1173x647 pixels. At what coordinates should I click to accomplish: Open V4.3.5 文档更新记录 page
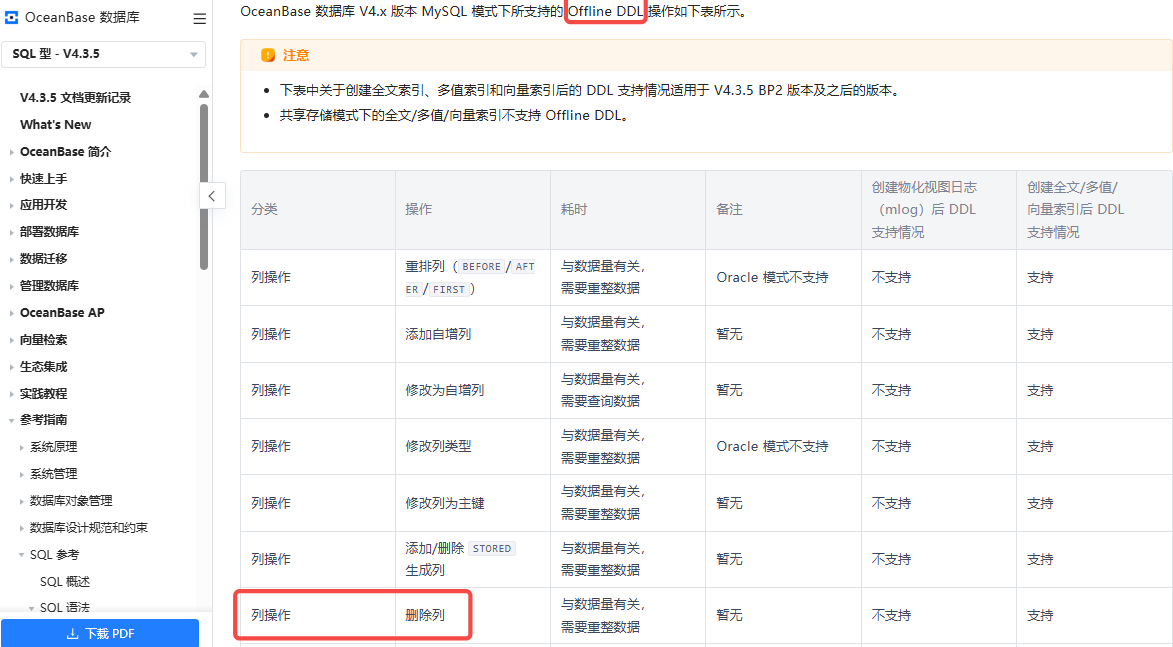point(75,98)
